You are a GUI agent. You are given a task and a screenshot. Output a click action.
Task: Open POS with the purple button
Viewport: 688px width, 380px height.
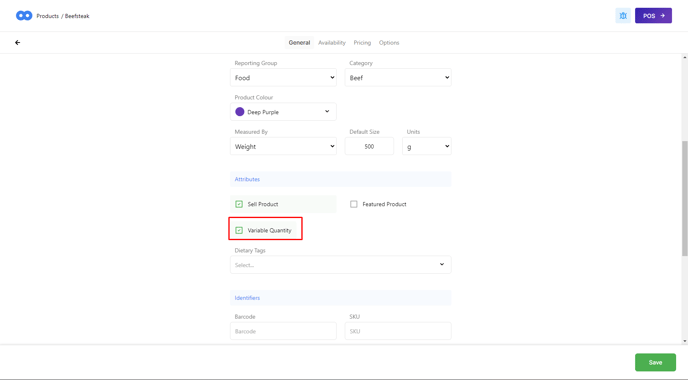pyautogui.click(x=653, y=16)
